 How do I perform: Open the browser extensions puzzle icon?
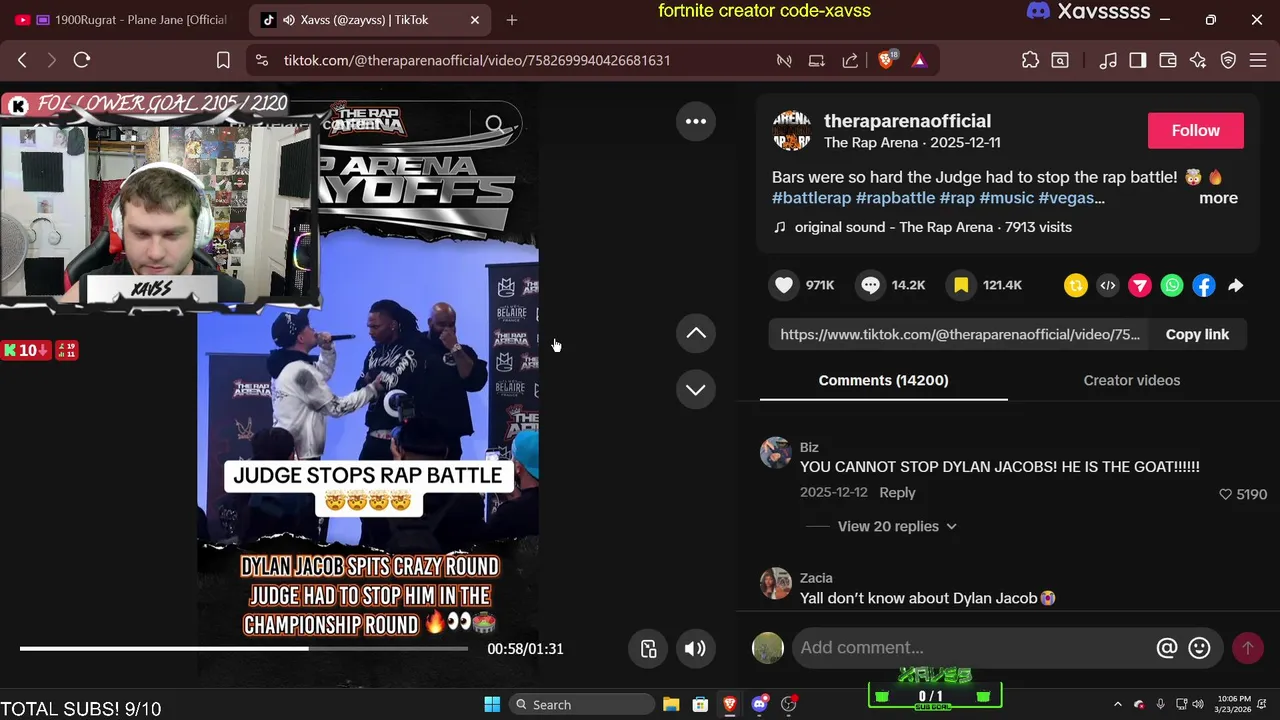pos(1030,60)
